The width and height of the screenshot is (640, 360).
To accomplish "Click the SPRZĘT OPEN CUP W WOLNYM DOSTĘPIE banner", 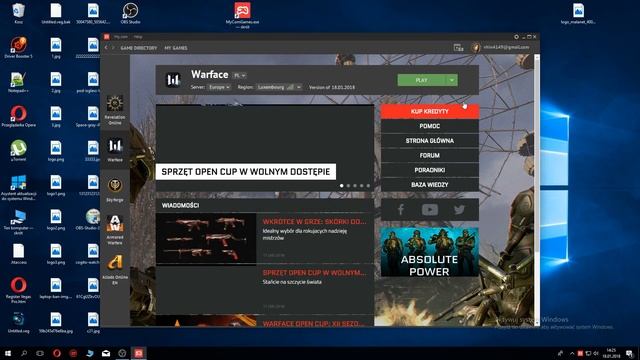I will [246, 172].
